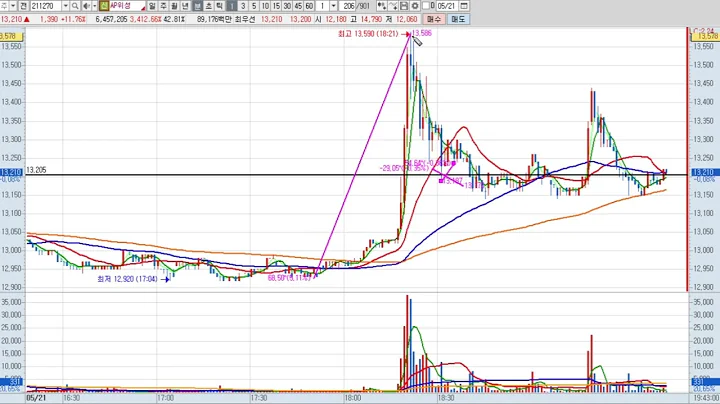Select the minute (분) chart period
The height and width of the screenshot is (404, 720).
tap(197, 6)
